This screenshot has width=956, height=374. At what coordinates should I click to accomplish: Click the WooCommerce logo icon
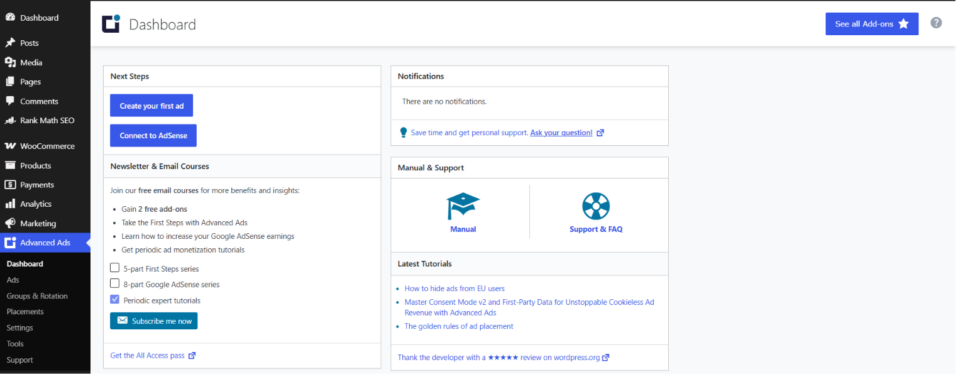[x=10, y=146]
